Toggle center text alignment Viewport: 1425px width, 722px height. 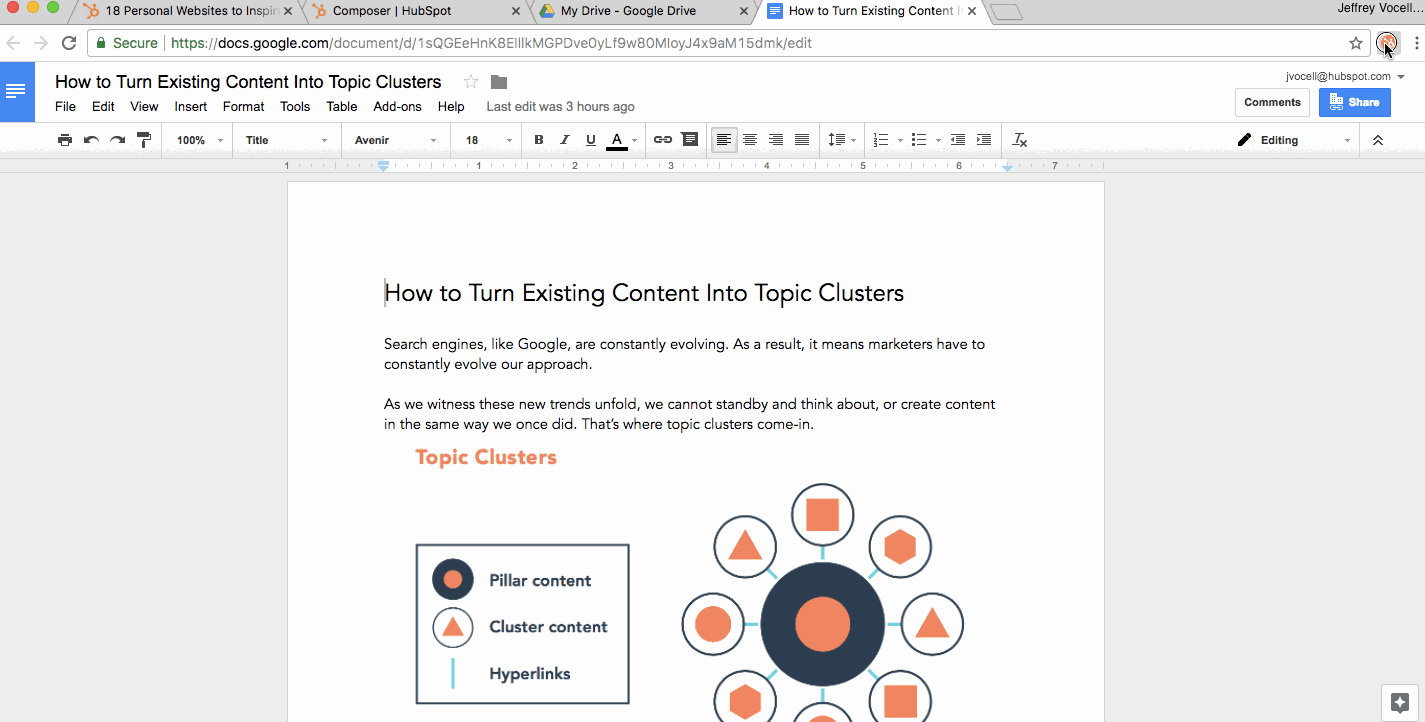point(750,139)
